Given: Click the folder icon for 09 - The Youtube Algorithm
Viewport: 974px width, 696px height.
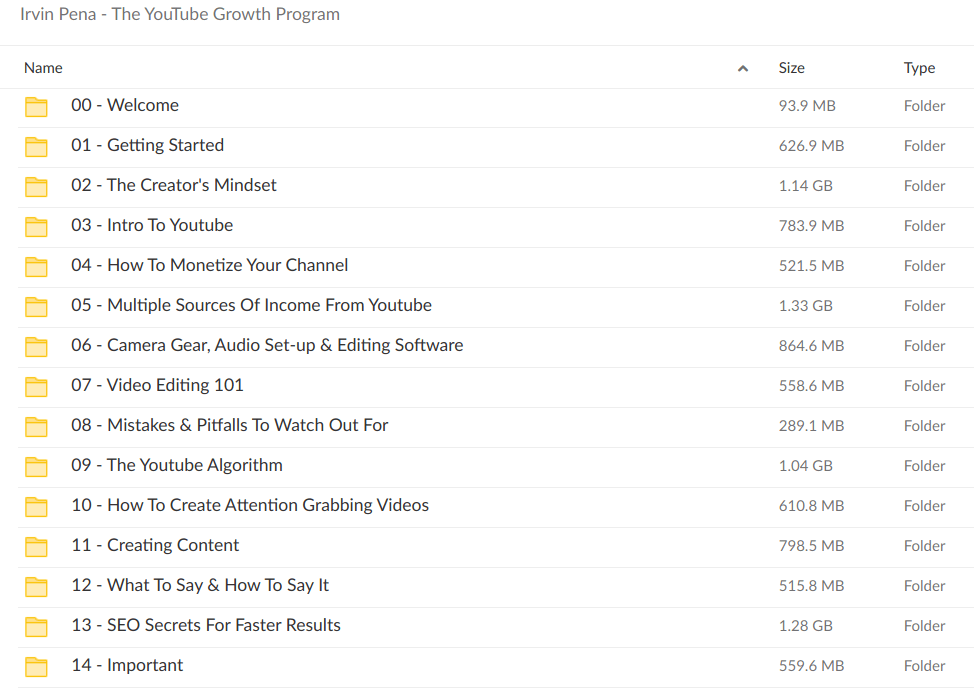Looking at the screenshot, I should click(x=36, y=465).
